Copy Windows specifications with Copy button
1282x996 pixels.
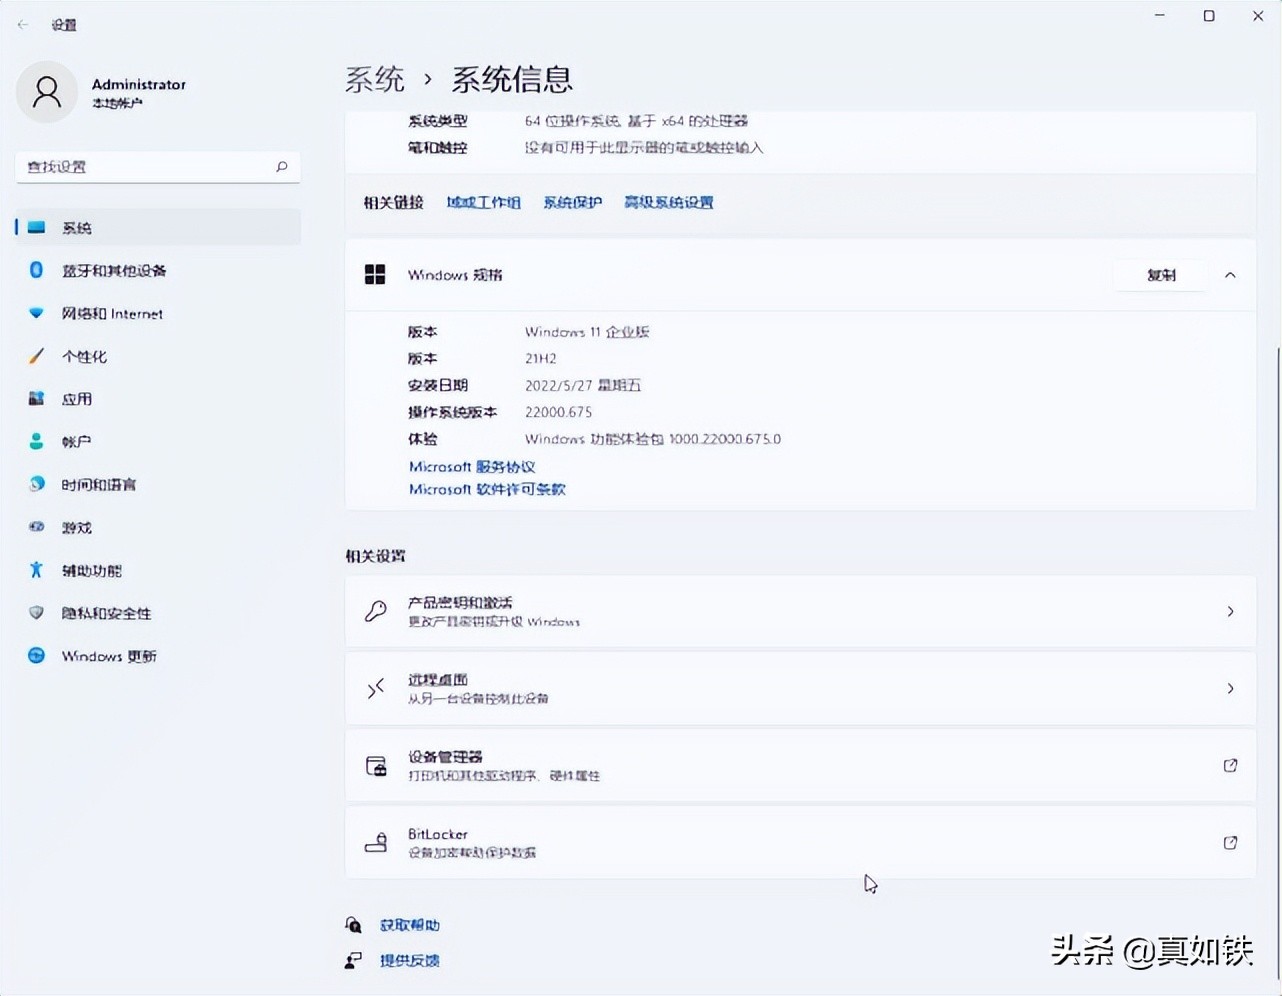1160,274
